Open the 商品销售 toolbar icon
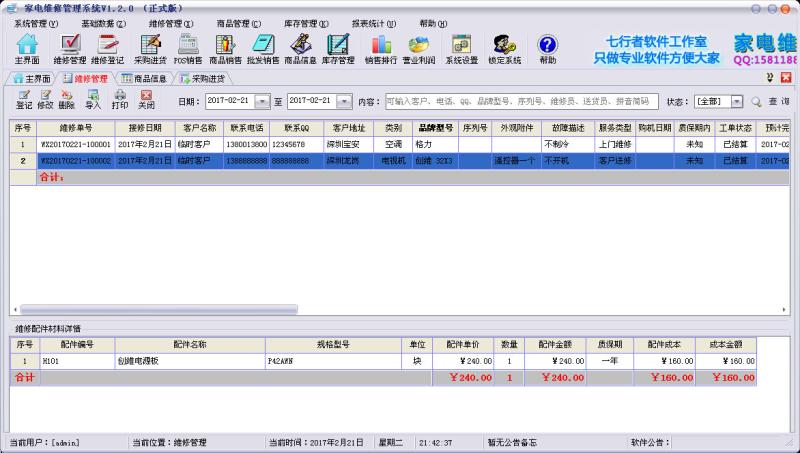Screen dimensions: 800x453 [225, 49]
